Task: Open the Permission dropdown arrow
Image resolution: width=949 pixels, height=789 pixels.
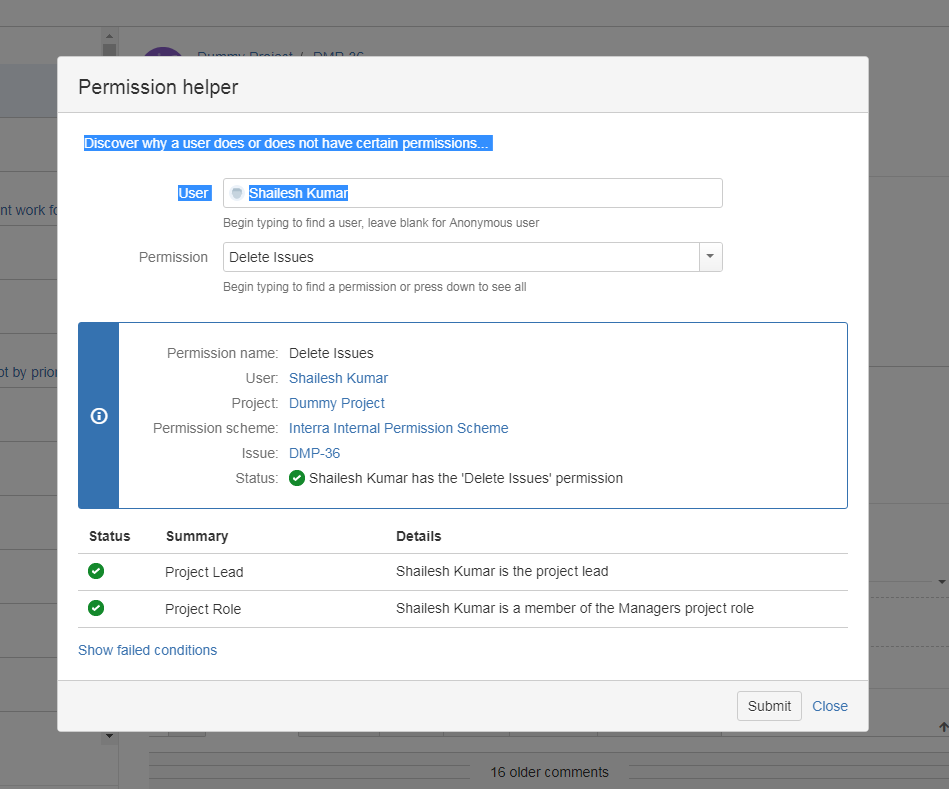Action: click(711, 257)
